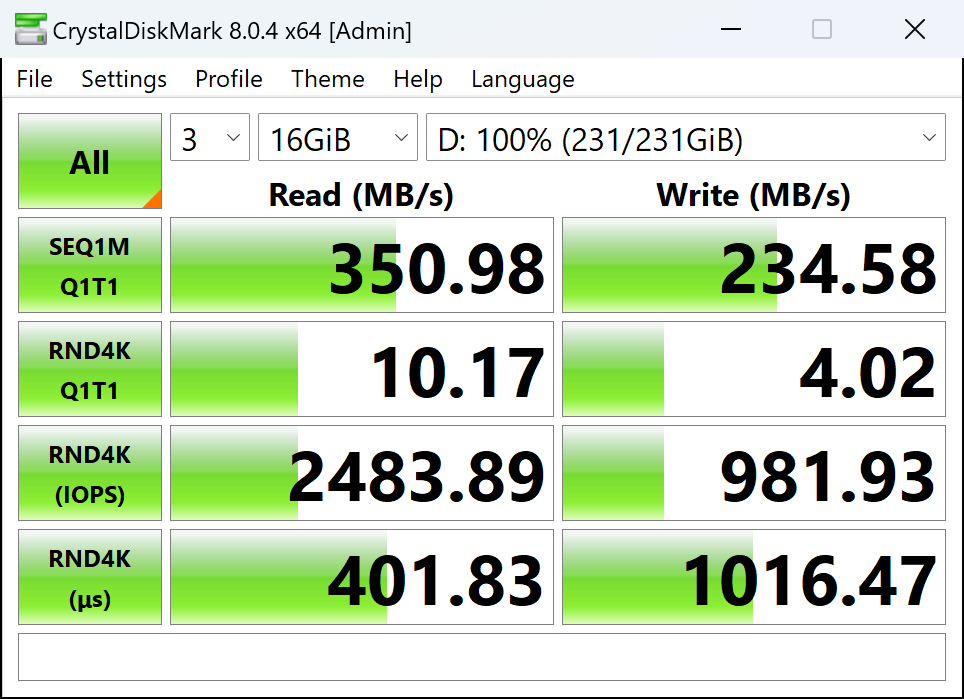Click the Write (MB/s) column header

click(754, 195)
